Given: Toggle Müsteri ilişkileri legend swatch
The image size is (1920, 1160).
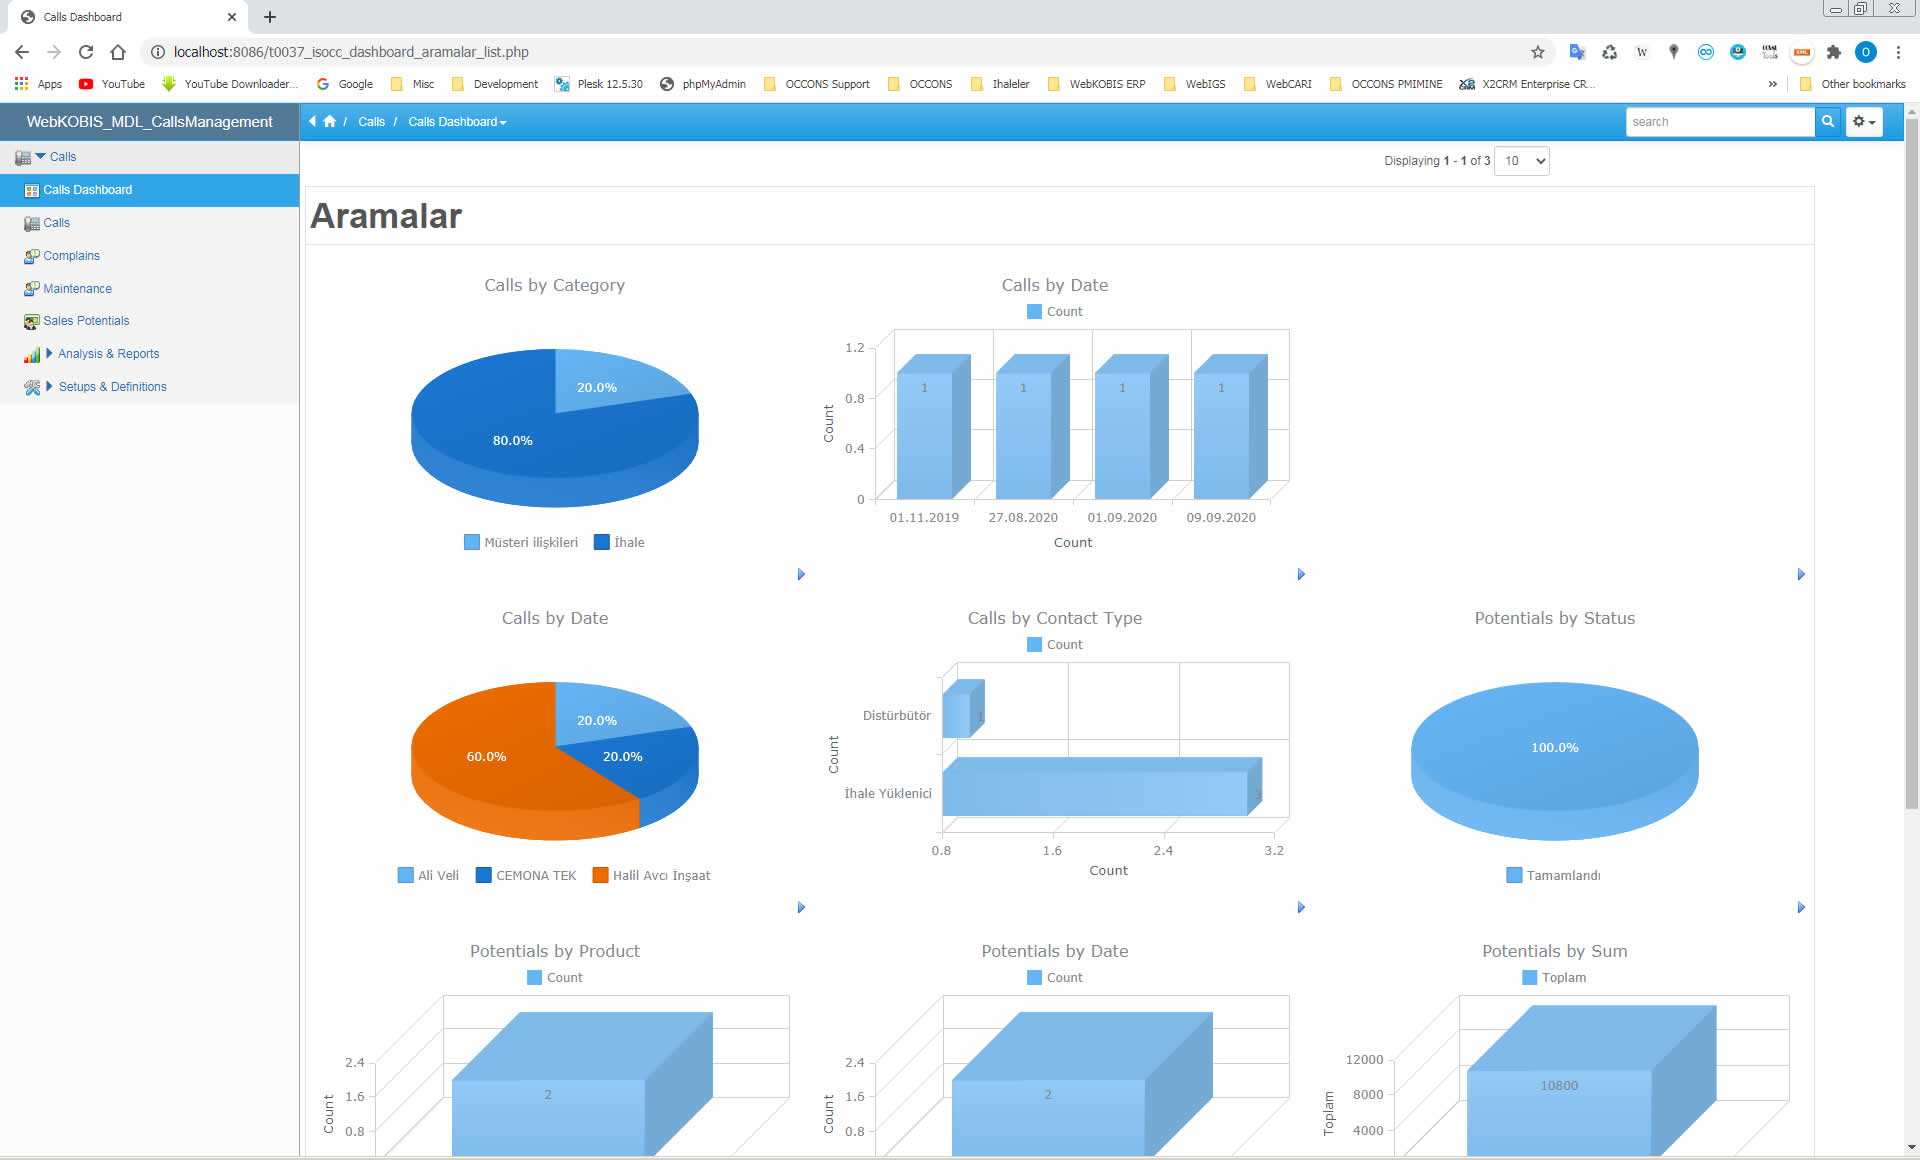Looking at the screenshot, I should click(x=472, y=542).
